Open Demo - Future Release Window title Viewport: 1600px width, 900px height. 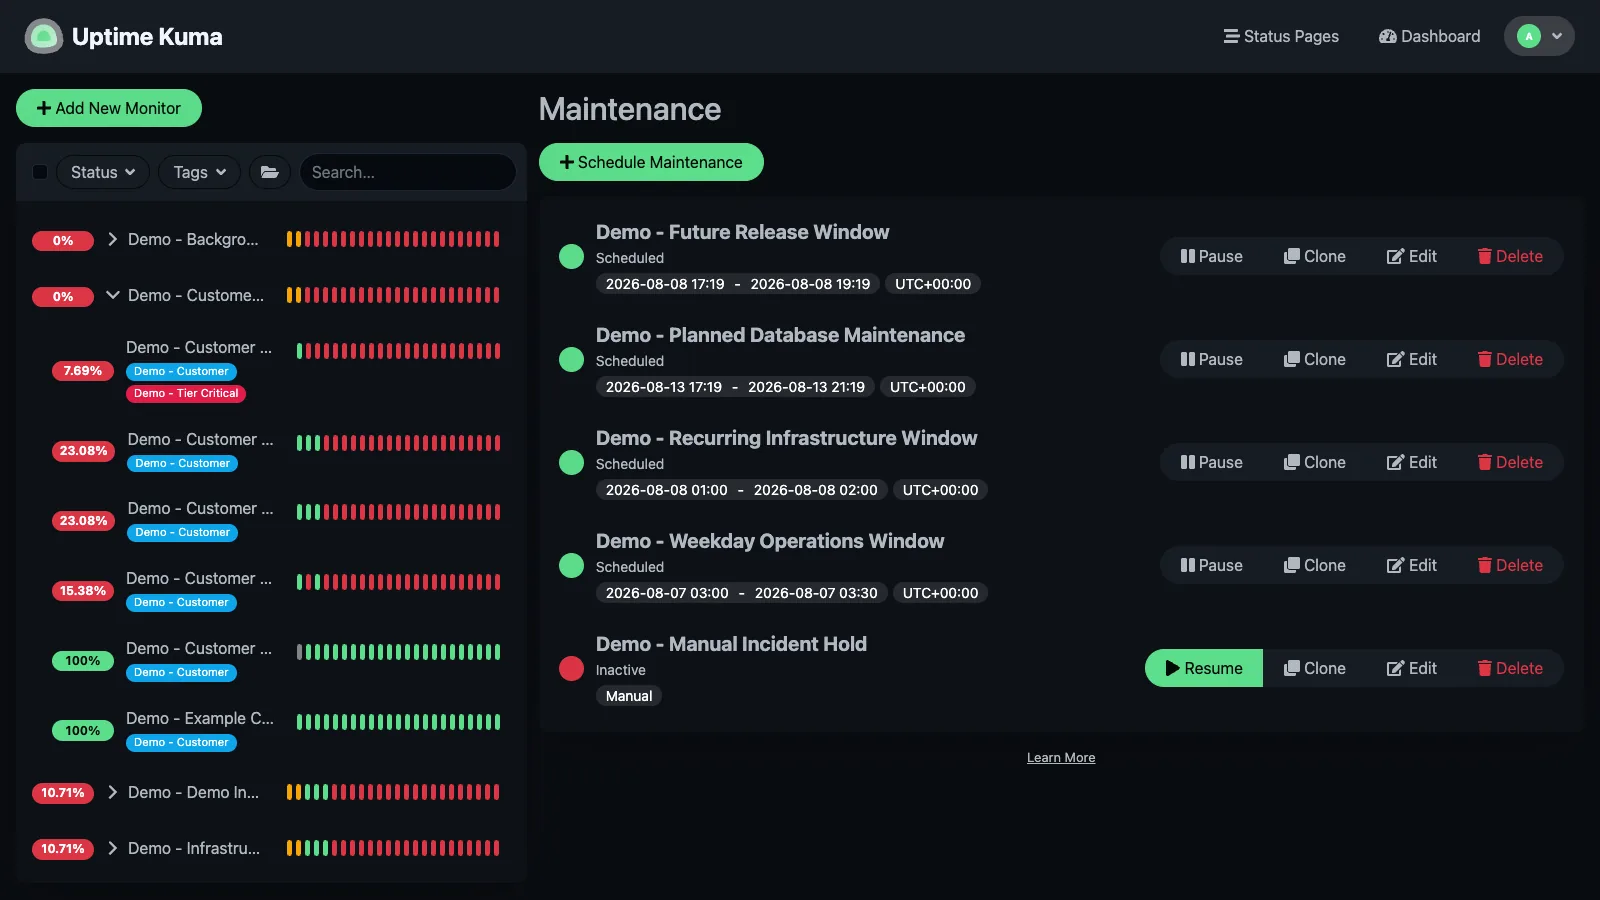coord(742,232)
